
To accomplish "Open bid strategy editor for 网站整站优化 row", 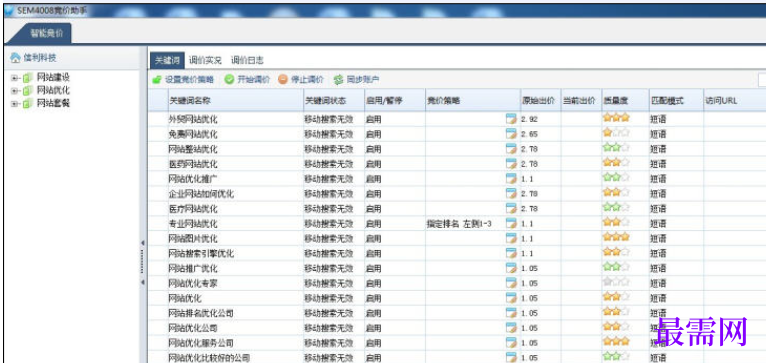I will (x=511, y=149).
